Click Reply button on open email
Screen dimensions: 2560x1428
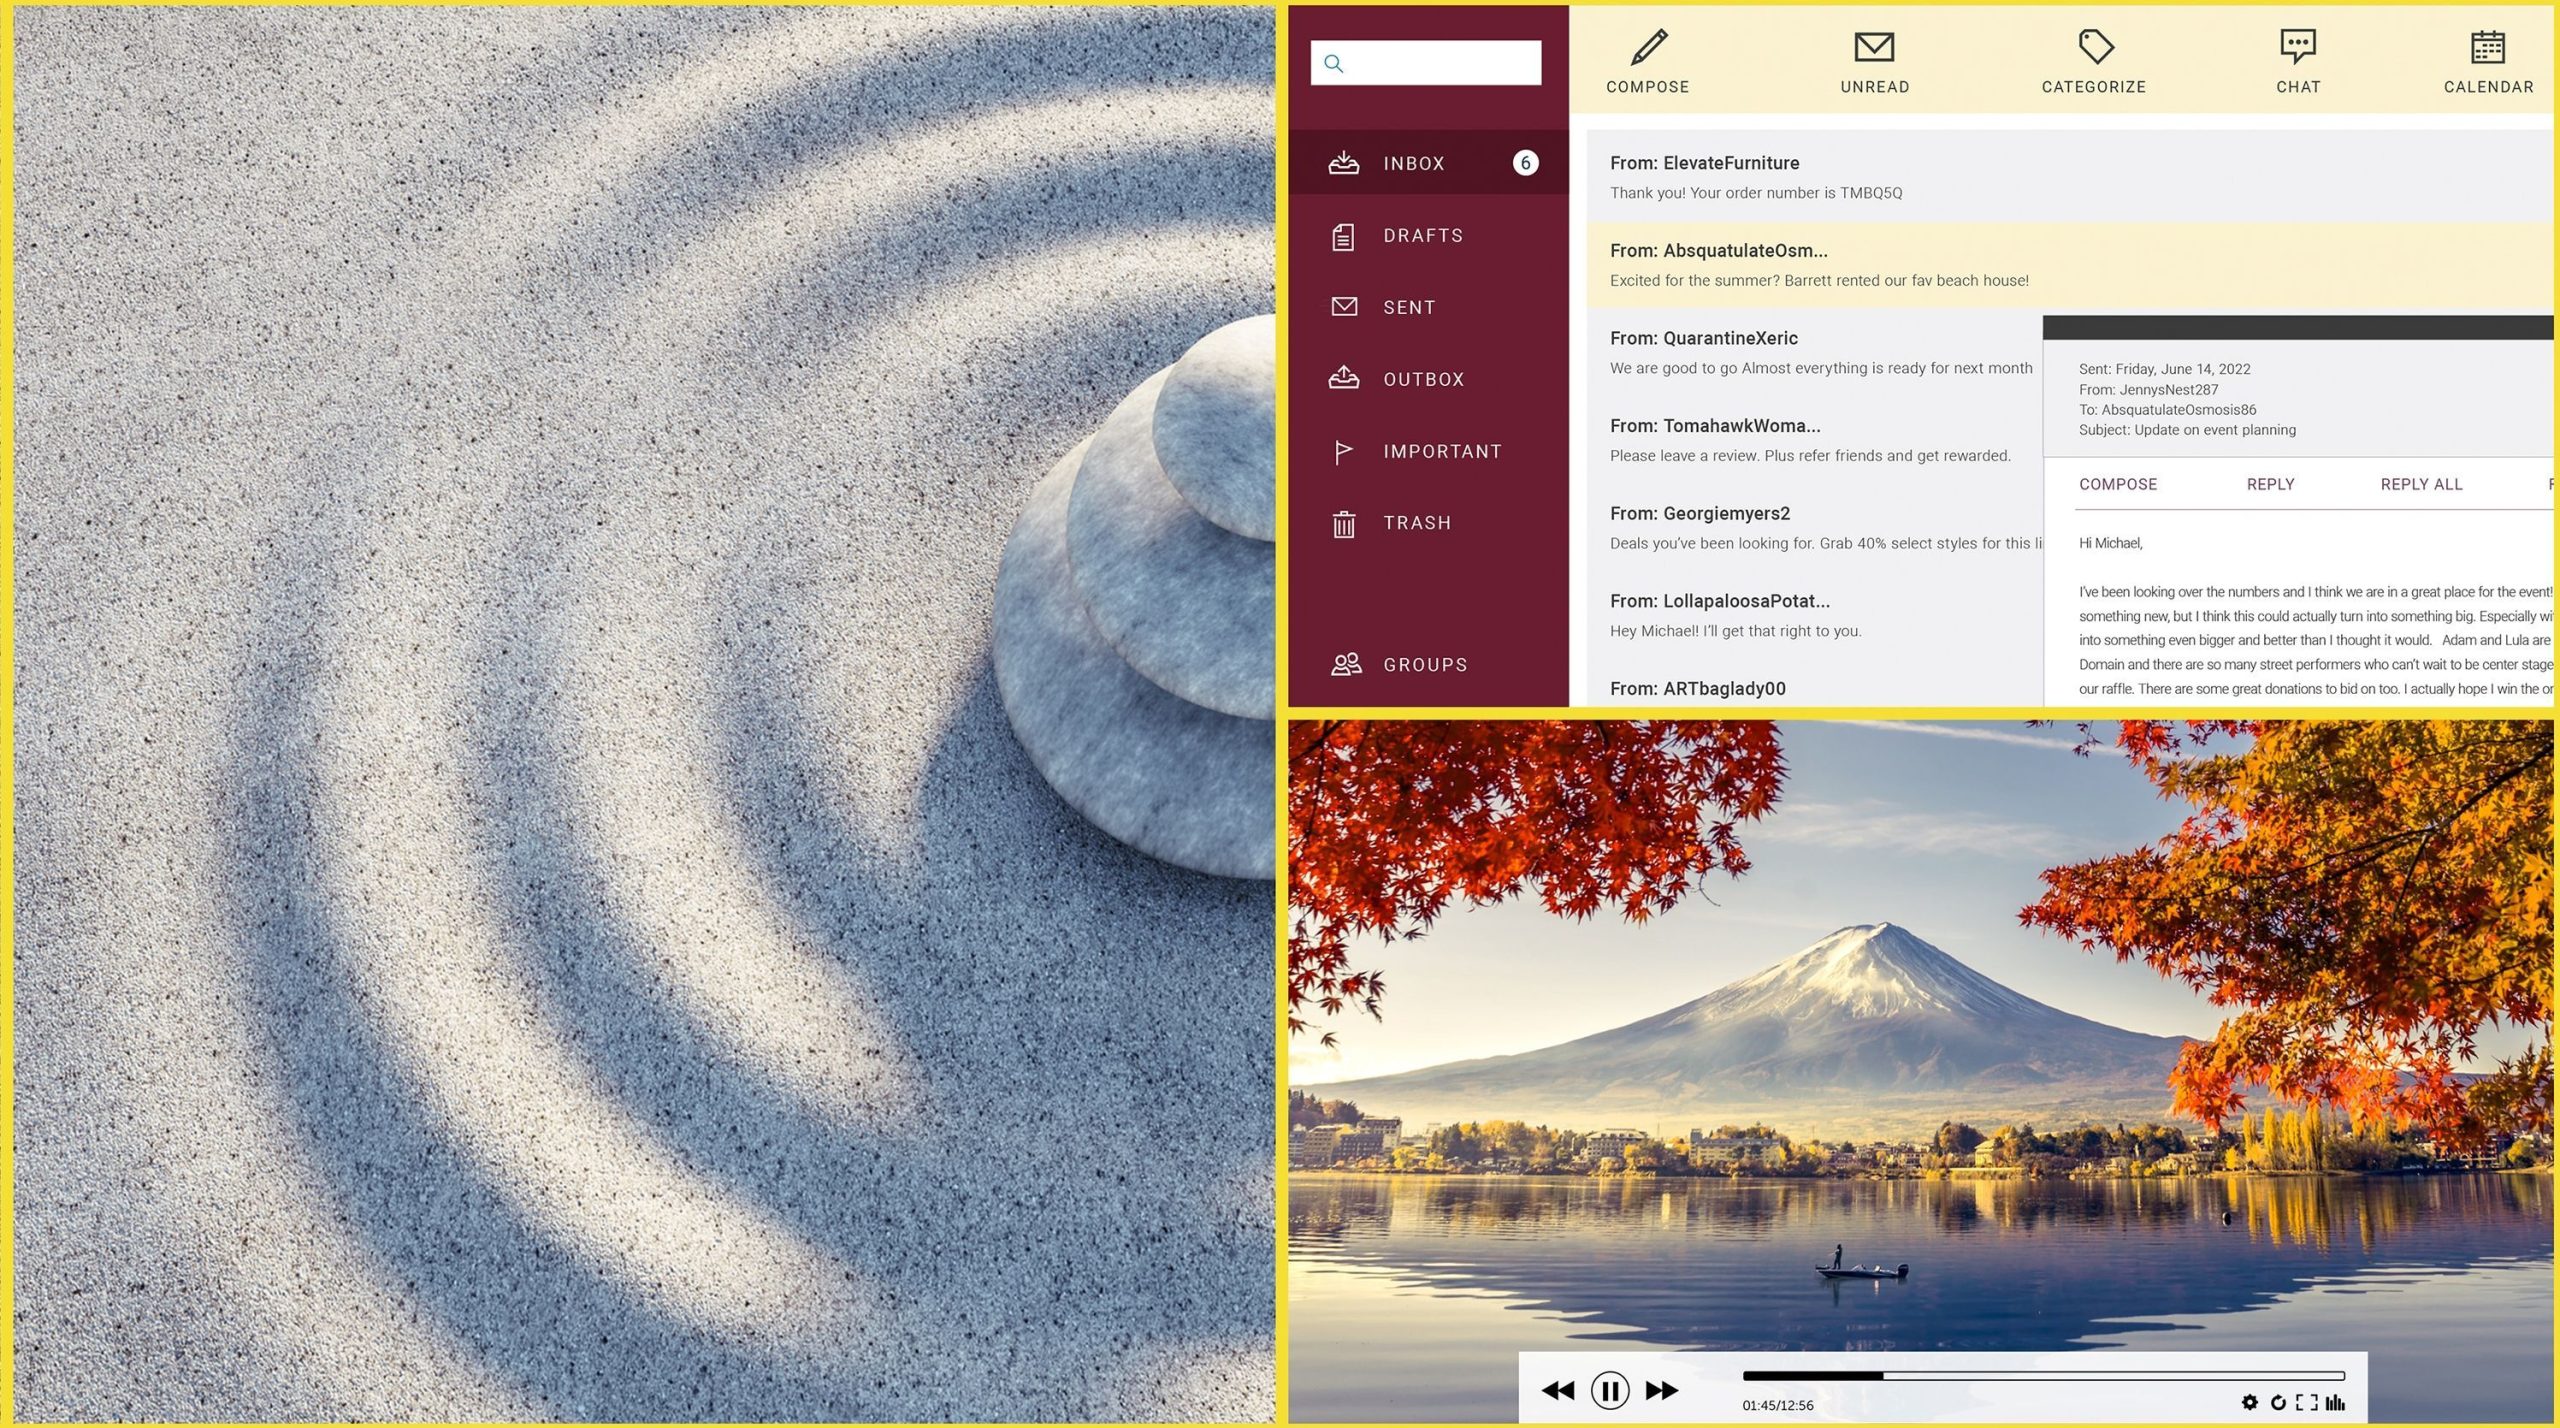(x=2268, y=484)
